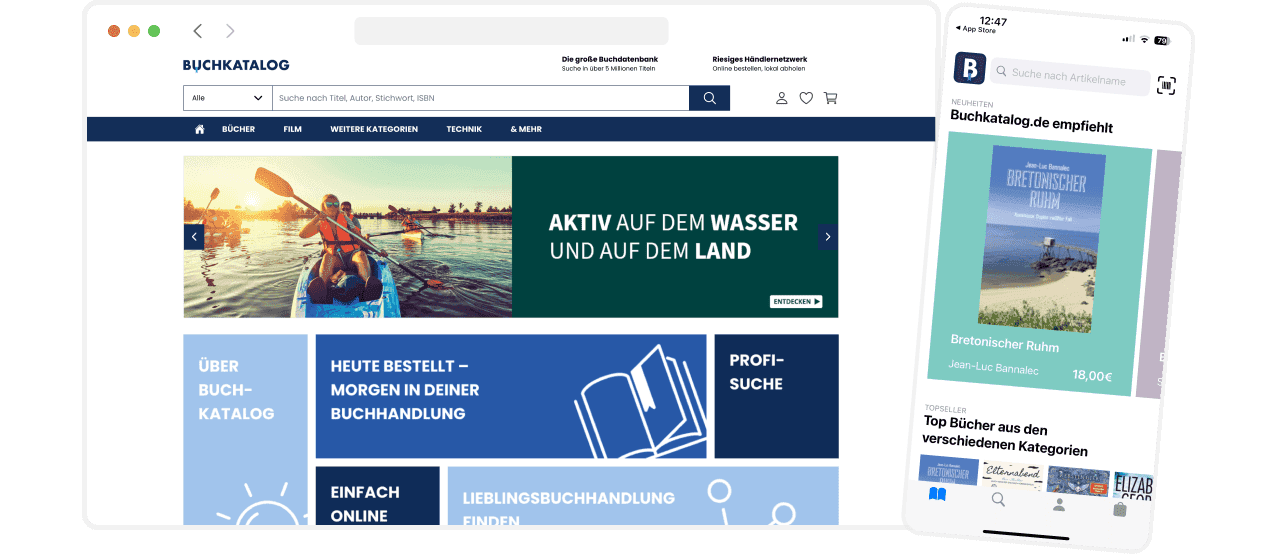Image resolution: width=1280 pixels, height=554 pixels.
Task: Open the user account icon
Action: 782,98
